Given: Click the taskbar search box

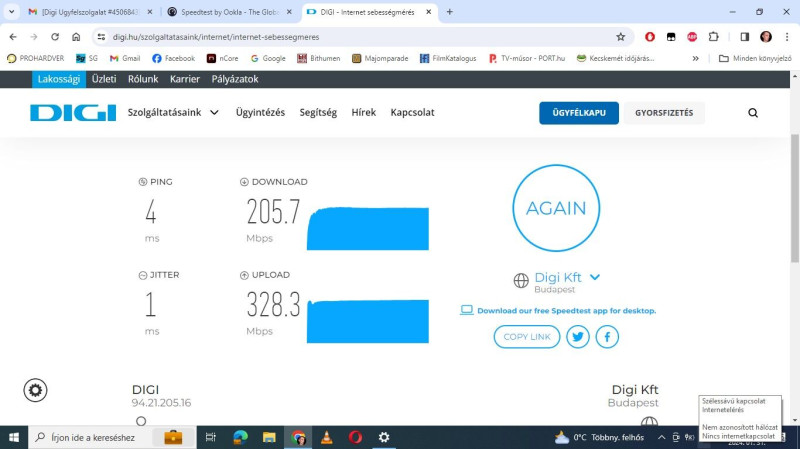Looking at the screenshot, I should point(112,437).
